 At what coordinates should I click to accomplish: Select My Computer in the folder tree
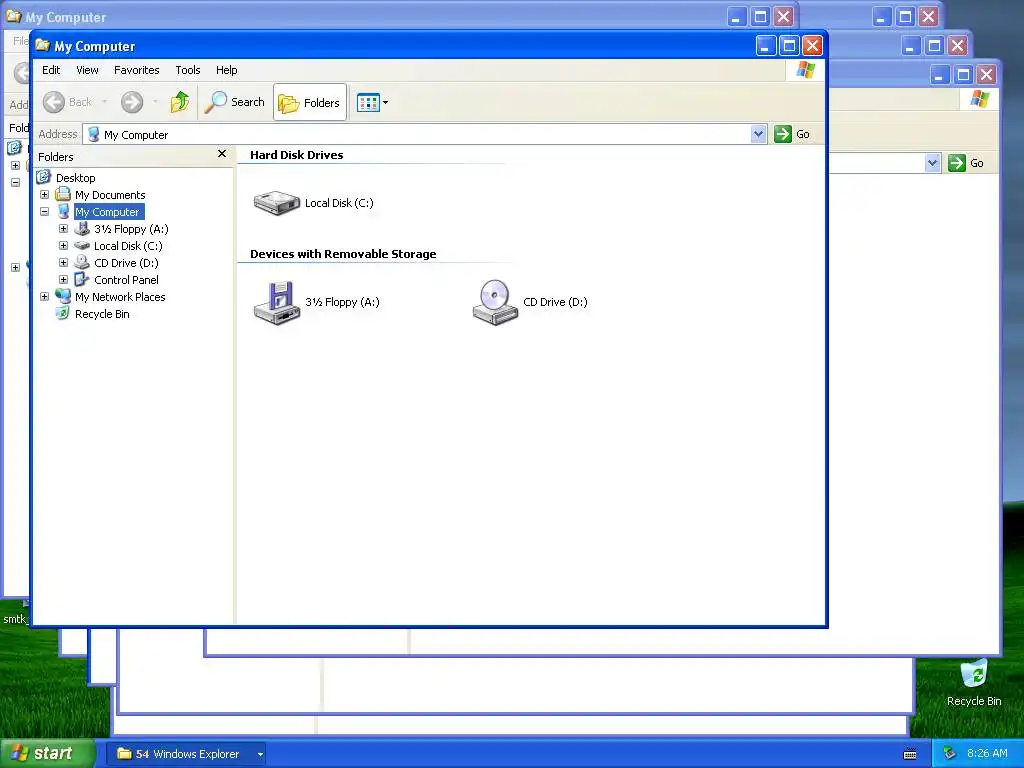(106, 212)
